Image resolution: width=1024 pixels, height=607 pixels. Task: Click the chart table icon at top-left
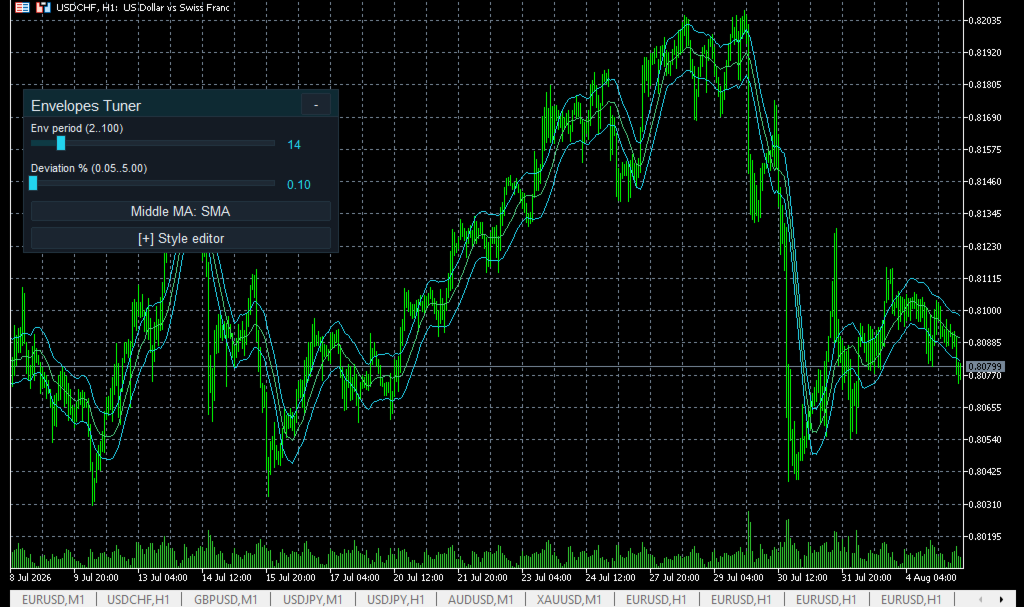pyautogui.click(x=22, y=8)
